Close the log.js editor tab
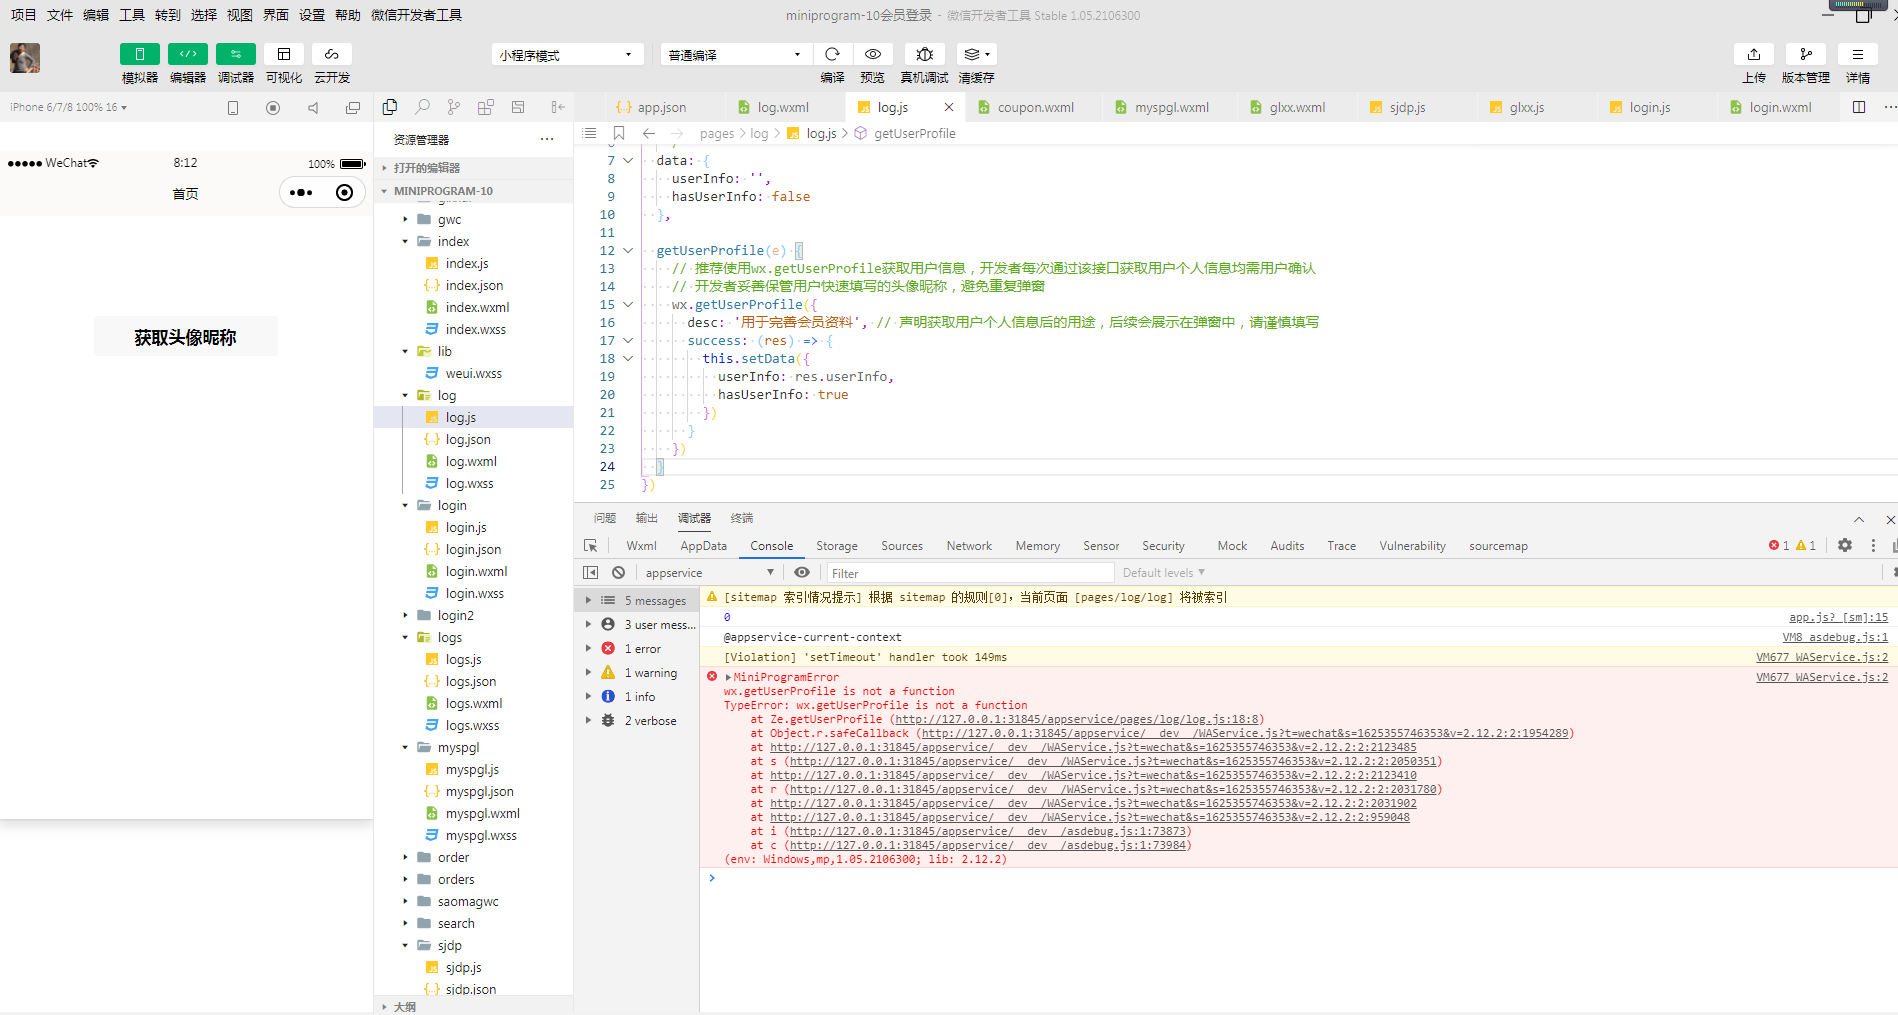Viewport: 1898px width, 1015px height. [x=949, y=107]
